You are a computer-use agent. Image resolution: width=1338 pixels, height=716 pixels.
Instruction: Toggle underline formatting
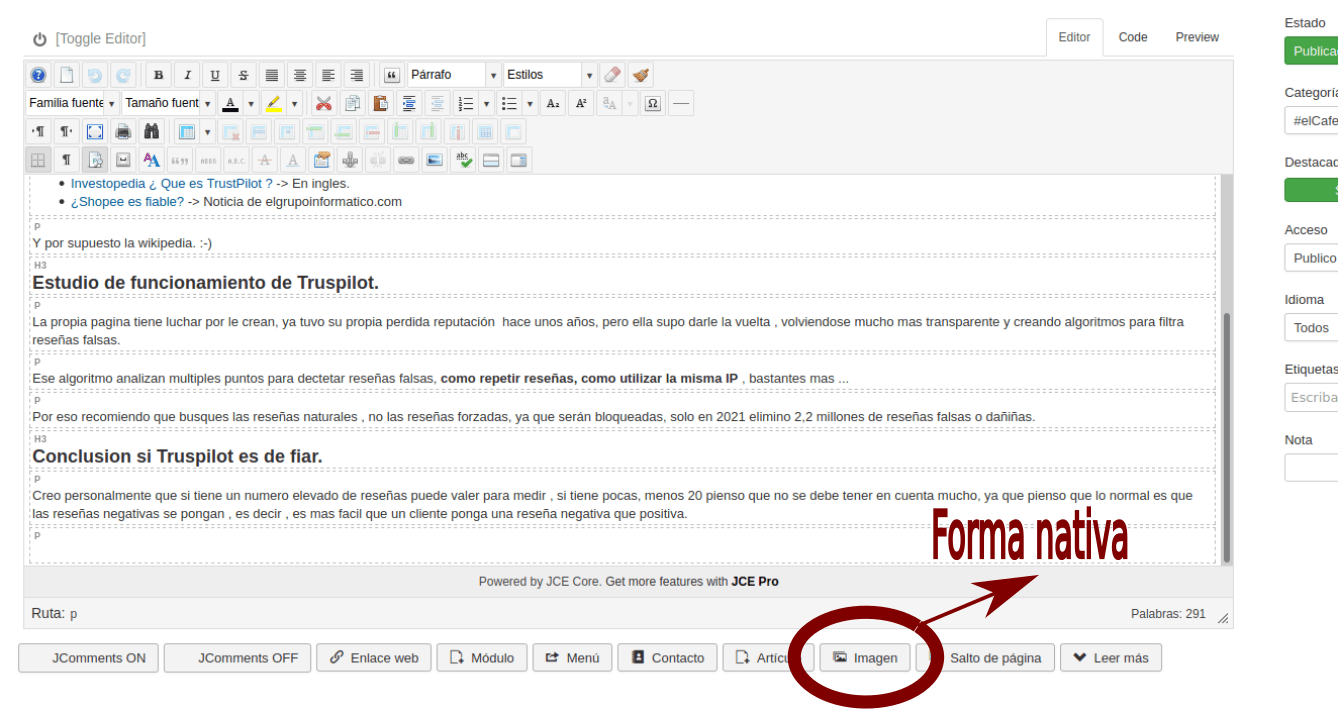[x=215, y=75]
